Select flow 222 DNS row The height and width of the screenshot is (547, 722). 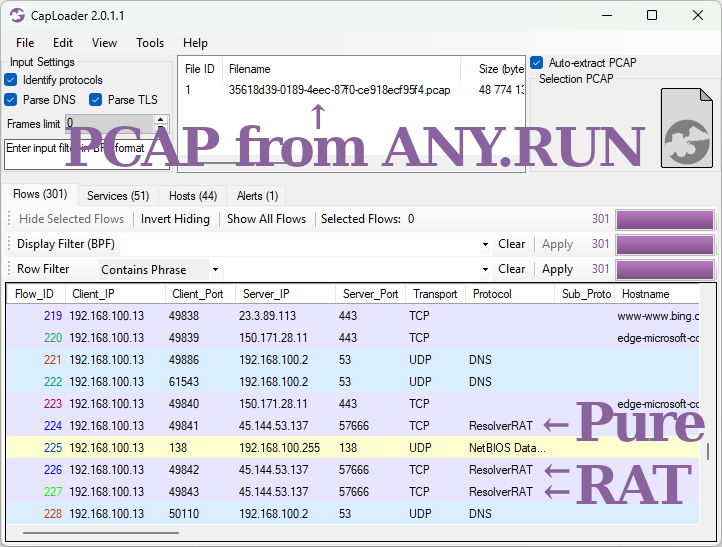coord(353,382)
